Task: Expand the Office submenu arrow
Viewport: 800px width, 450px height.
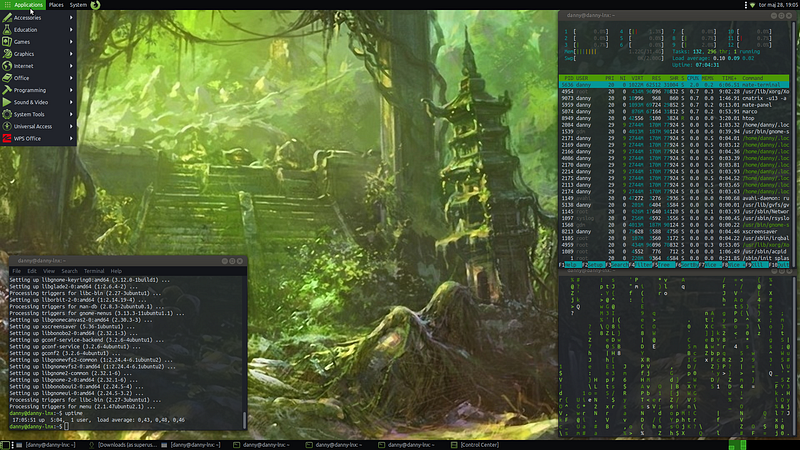Action: (x=71, y=78)
